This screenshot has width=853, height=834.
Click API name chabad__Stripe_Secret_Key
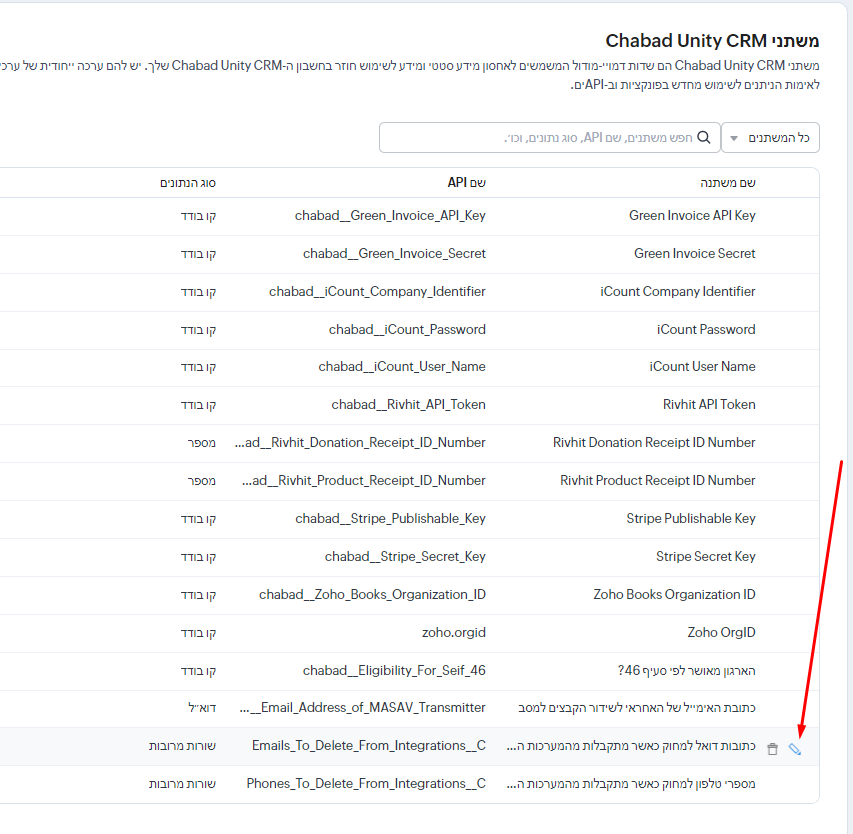tap(405, 557)
